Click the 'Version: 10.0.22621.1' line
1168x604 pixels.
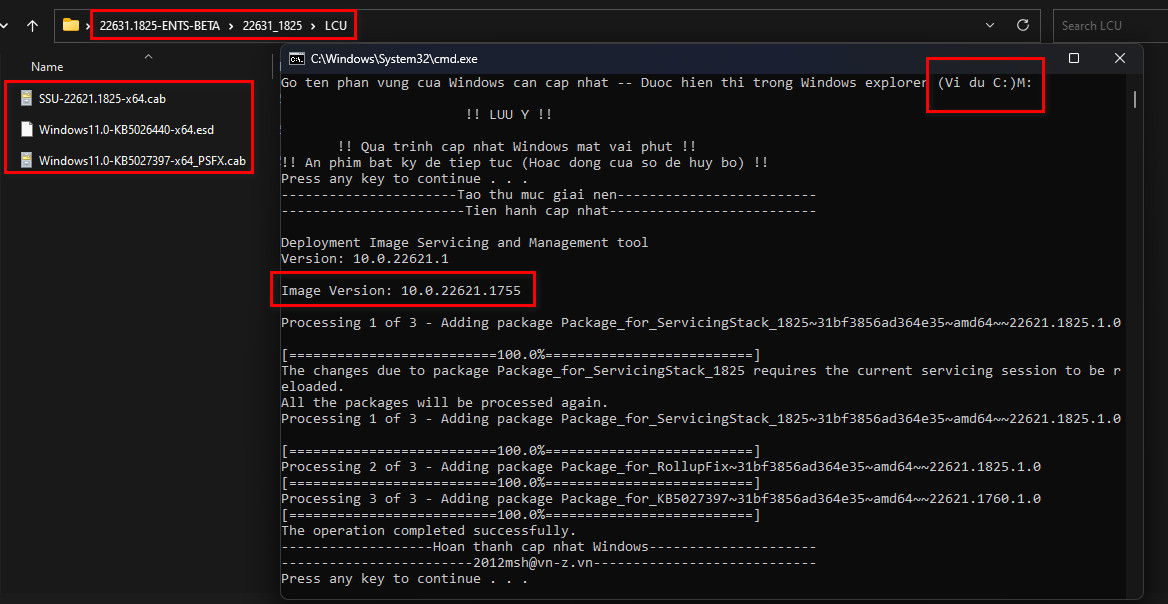pyautogui.click(x=364, y=258)
